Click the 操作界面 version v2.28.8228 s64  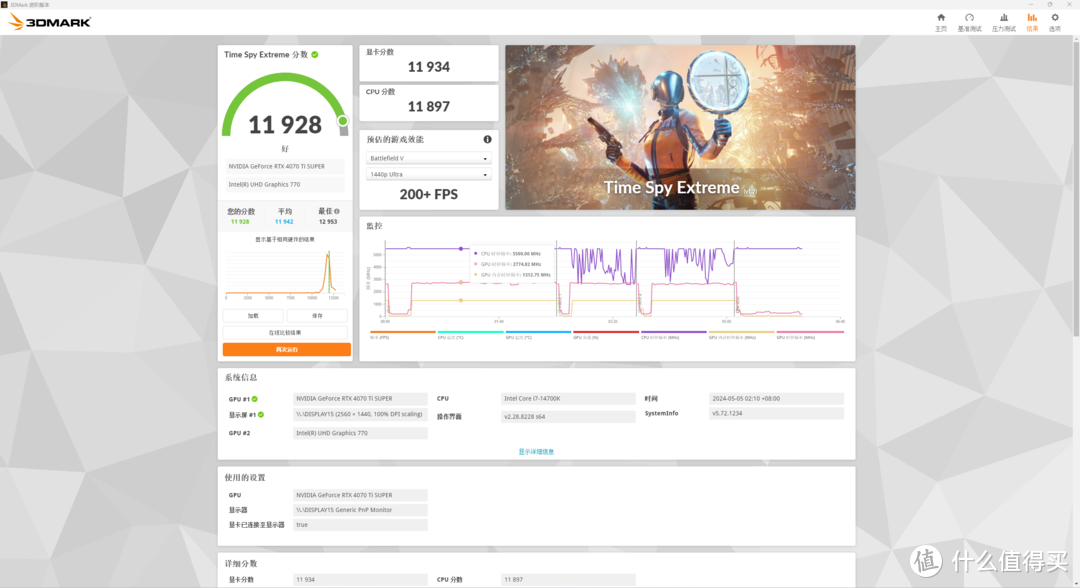click(568, 417)
